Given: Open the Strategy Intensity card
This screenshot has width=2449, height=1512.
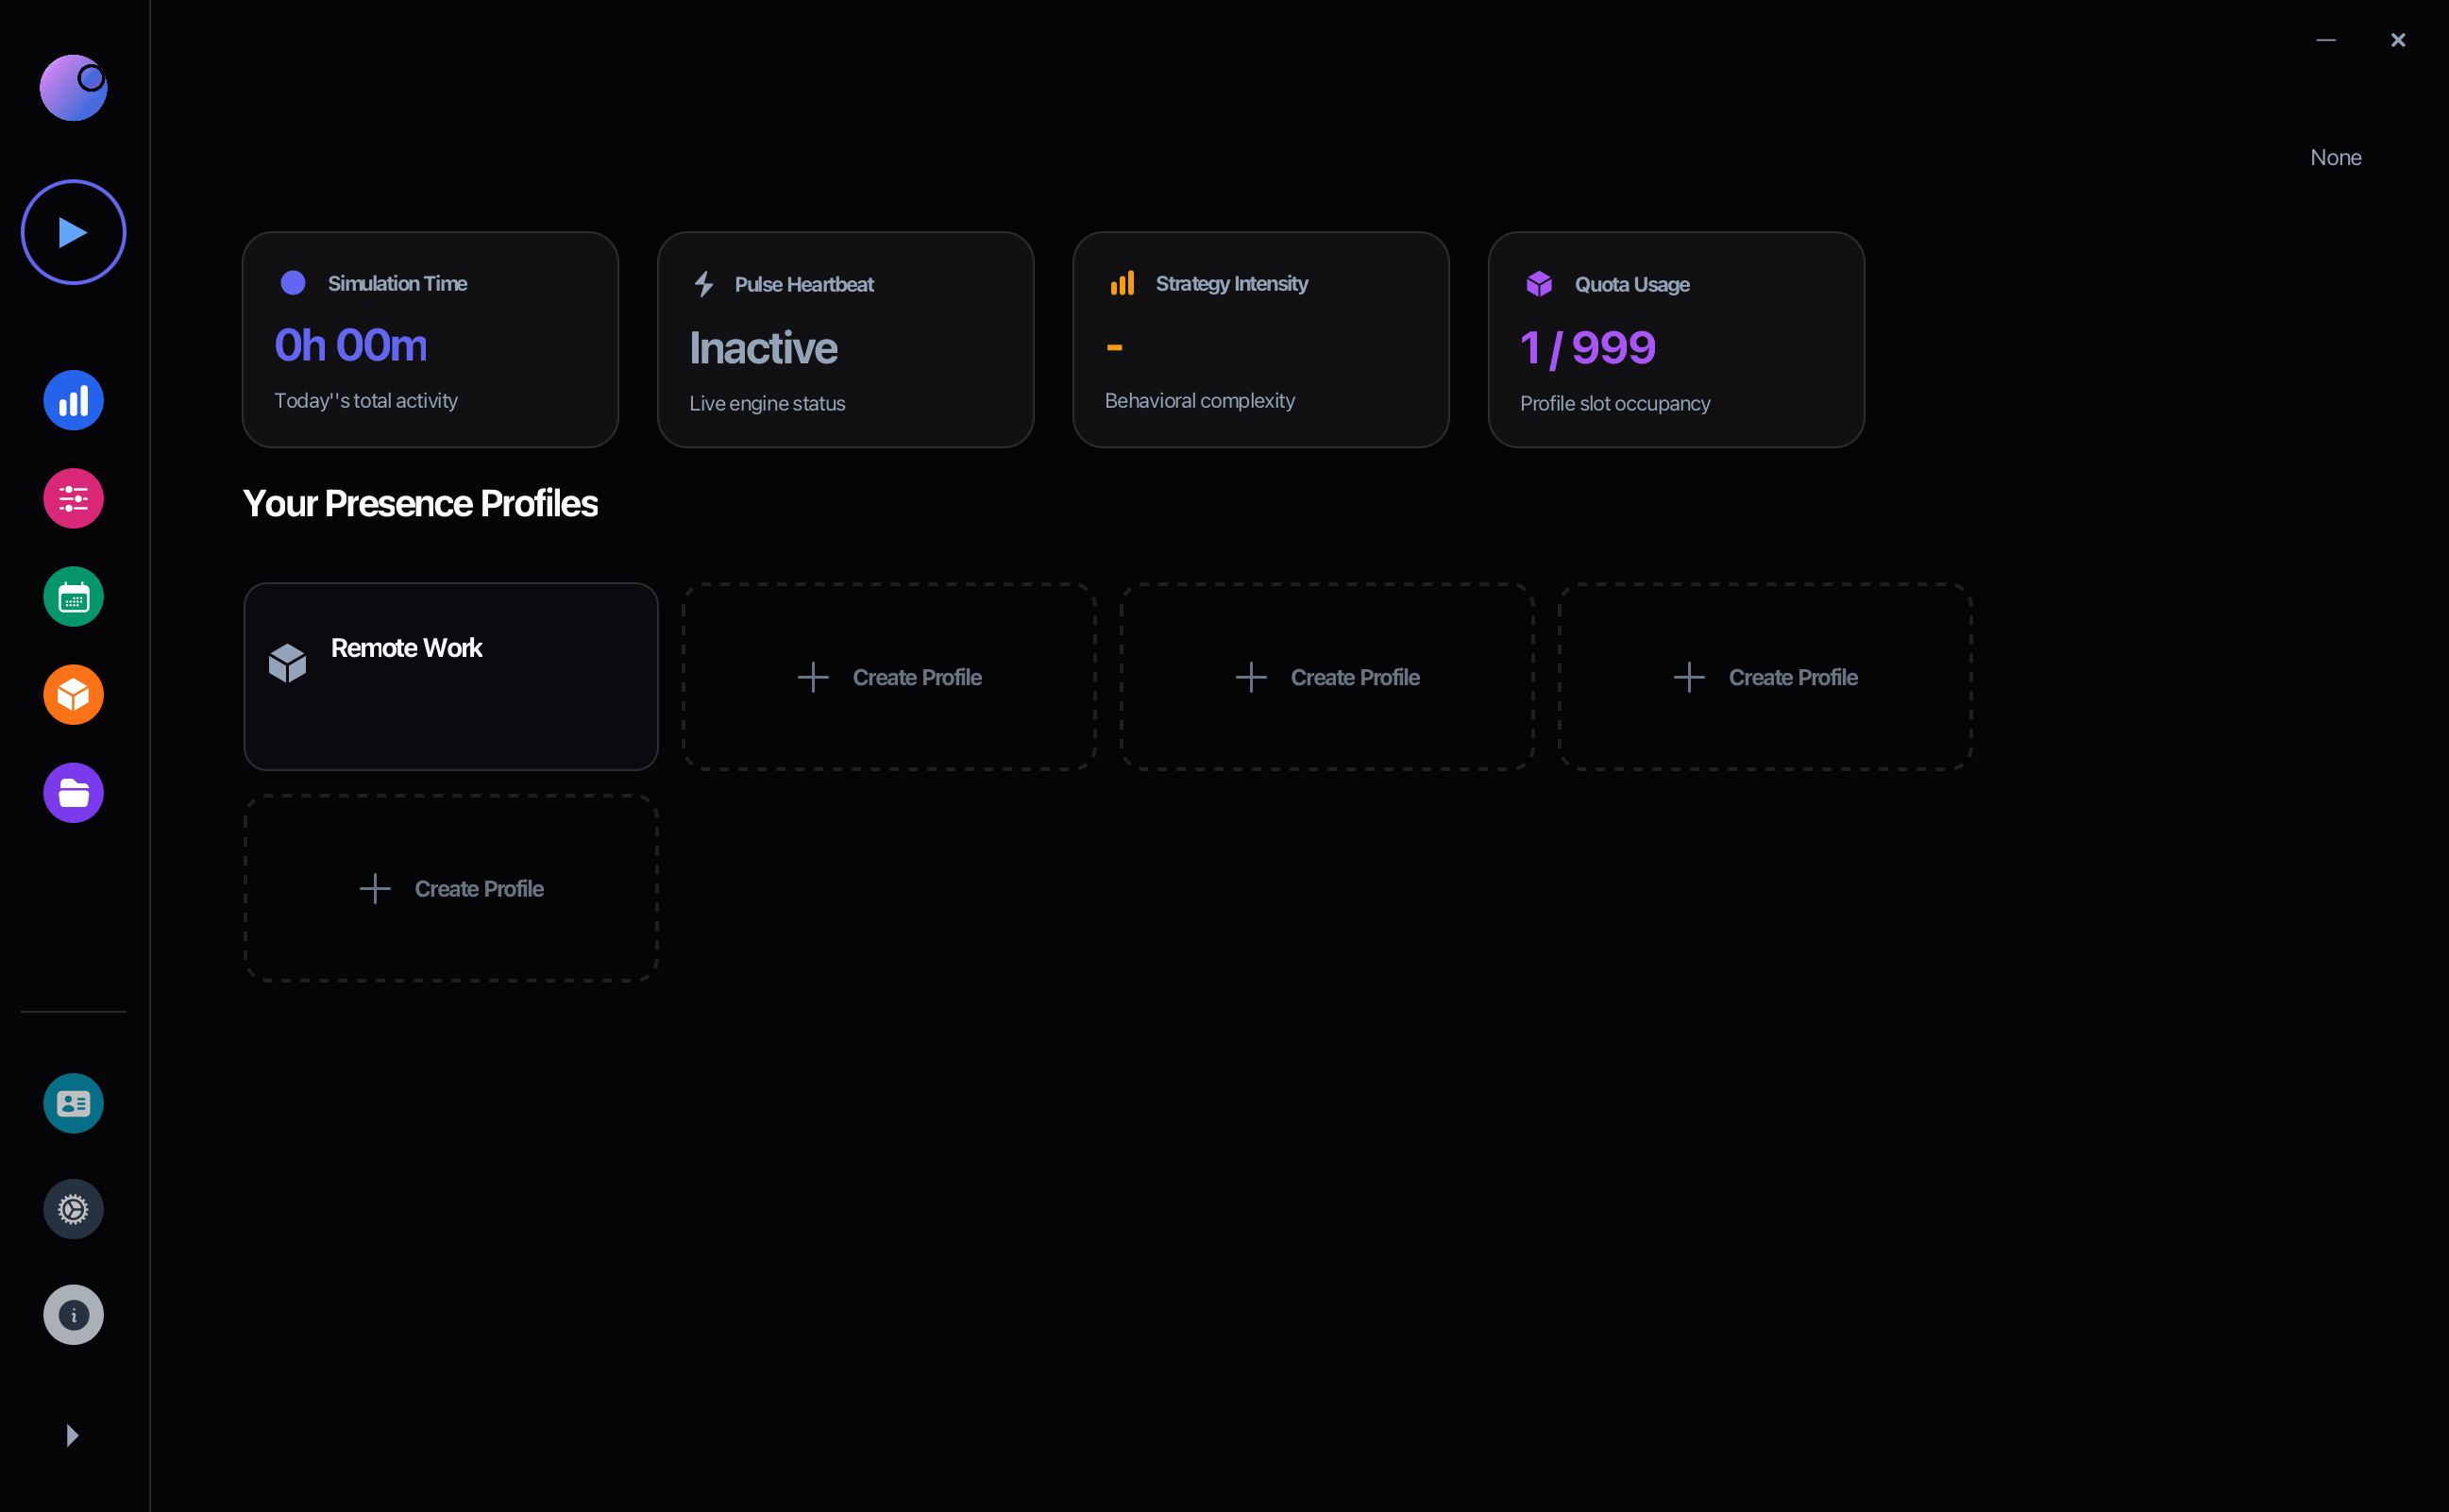Looking at the screenshot, I should coord(1260,340).
